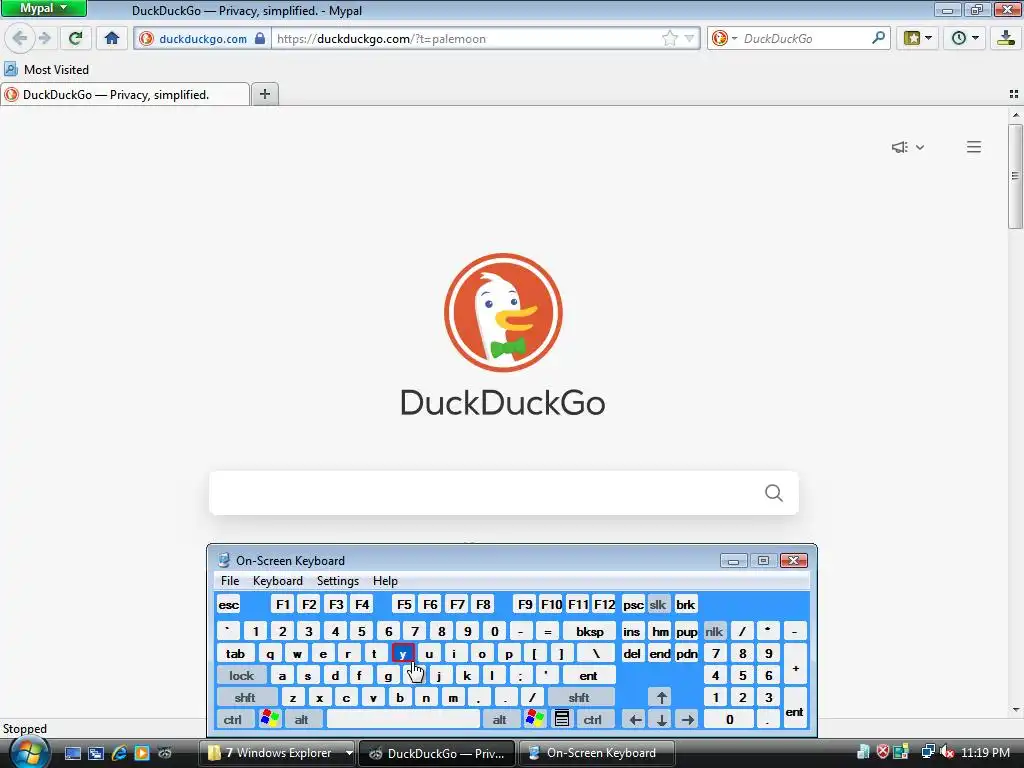This screenshot has width=1024, height=768.
Task: Click the browser forward arrow
Action: (x=44, y=38)
